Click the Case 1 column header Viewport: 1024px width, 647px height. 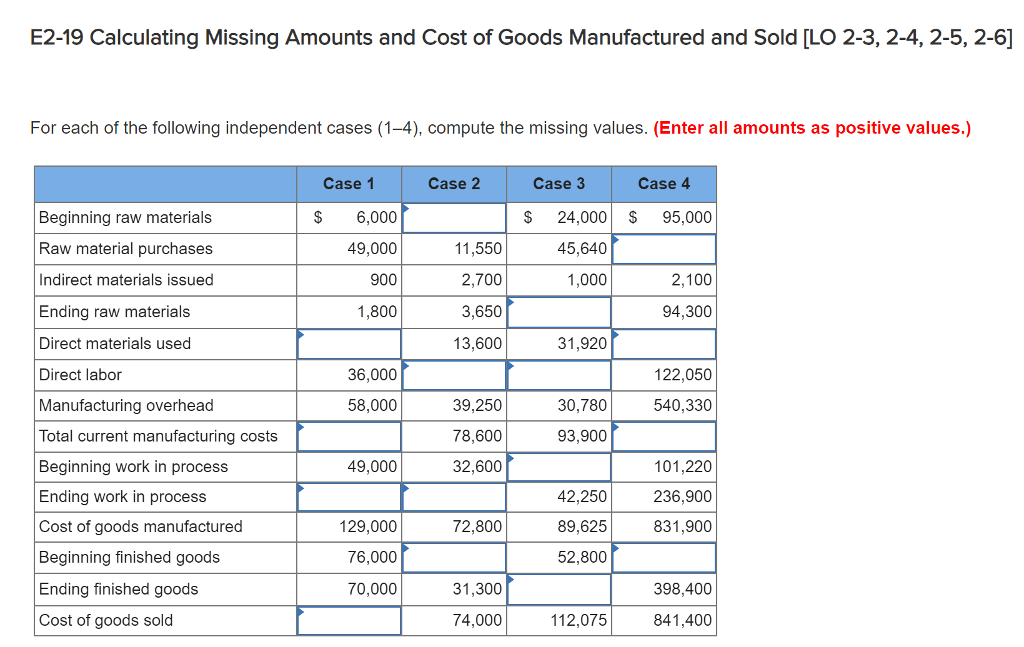click(x=348, y=184)
